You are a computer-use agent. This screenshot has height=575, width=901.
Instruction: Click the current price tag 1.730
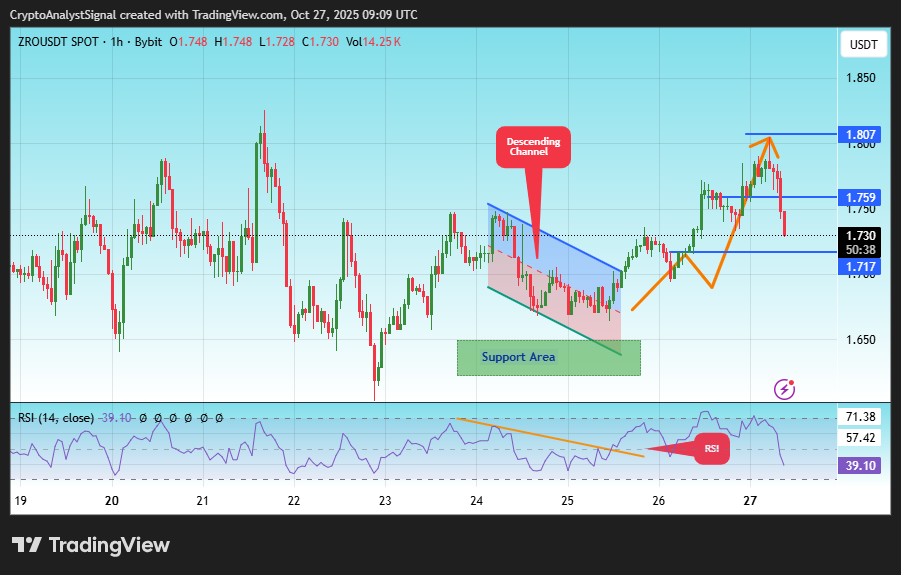point(859,236)
